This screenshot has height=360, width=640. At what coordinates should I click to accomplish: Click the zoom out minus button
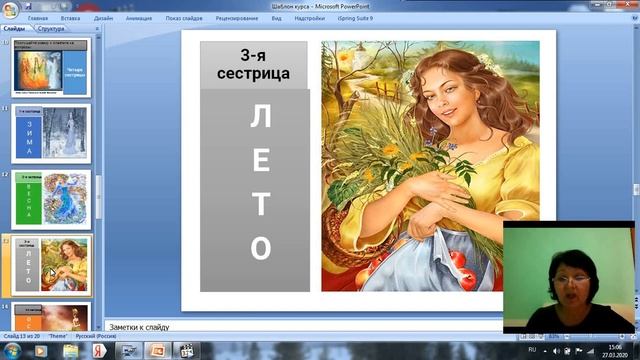[x=567, y=337]
